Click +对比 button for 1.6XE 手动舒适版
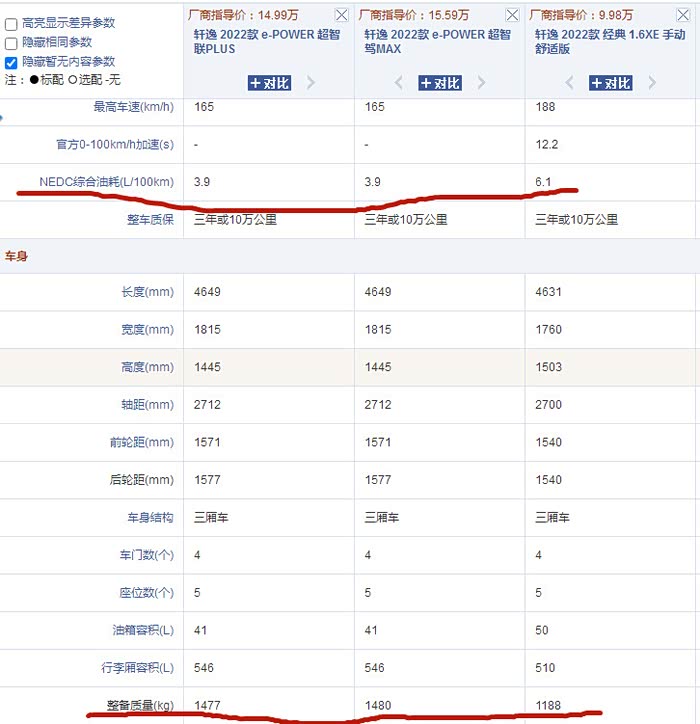700x724 pixels. tap(610, 83)
